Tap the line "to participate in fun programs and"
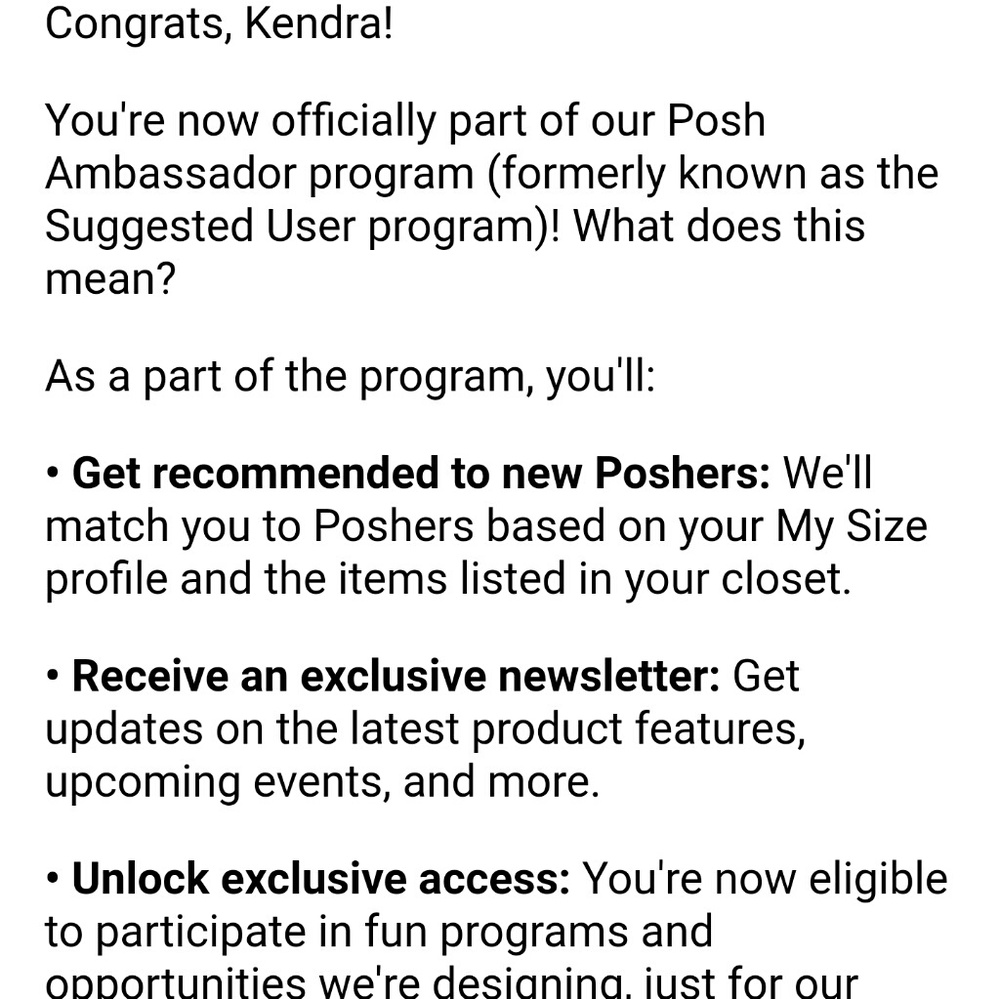 point(379,933)
